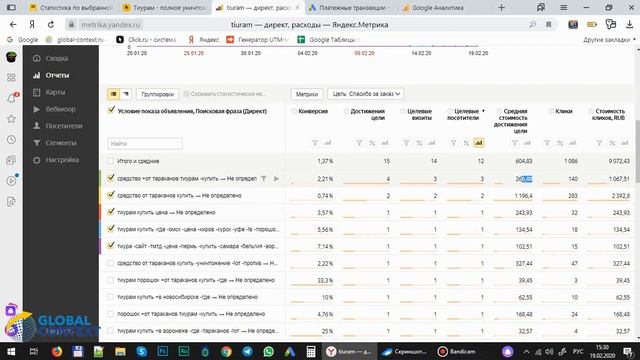Open Firefox from the taskbar
Viewport: 640px width, 360px height.
[x=56, y=351]
